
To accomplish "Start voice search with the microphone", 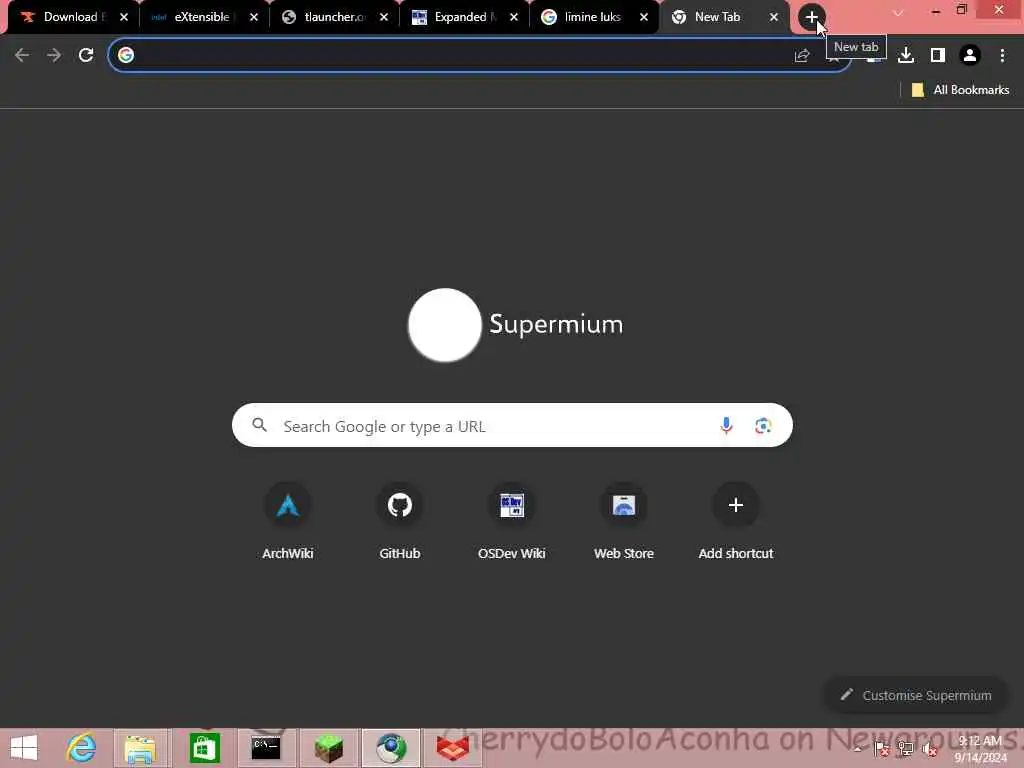I will (x=726, y=426).
